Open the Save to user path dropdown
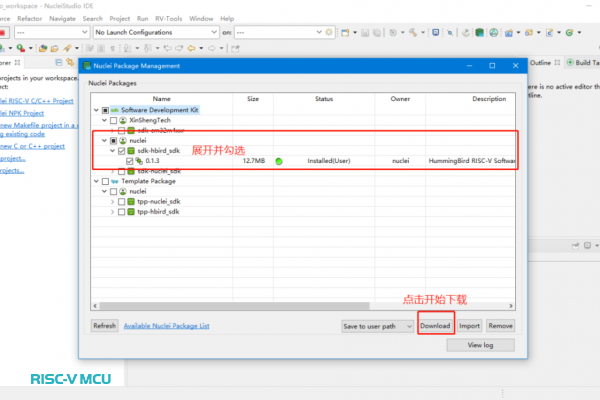 coord(377,326)
